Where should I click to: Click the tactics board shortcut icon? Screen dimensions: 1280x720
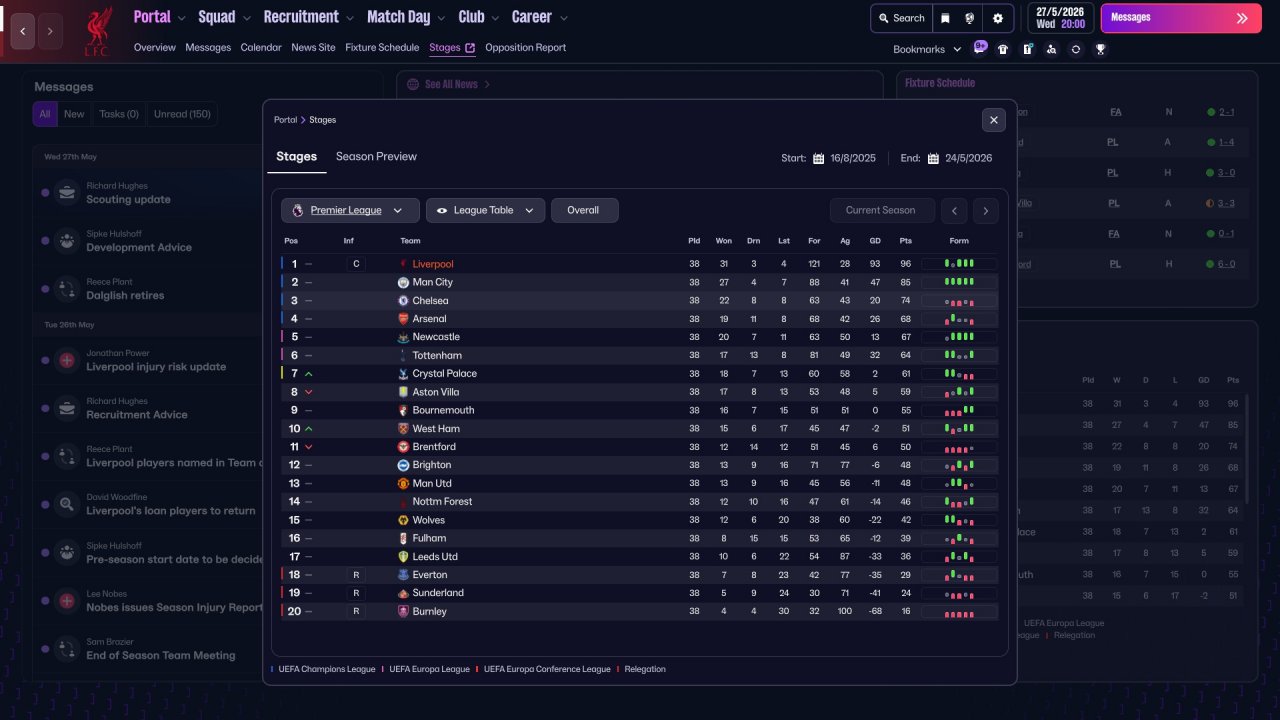coord(1027,49)
